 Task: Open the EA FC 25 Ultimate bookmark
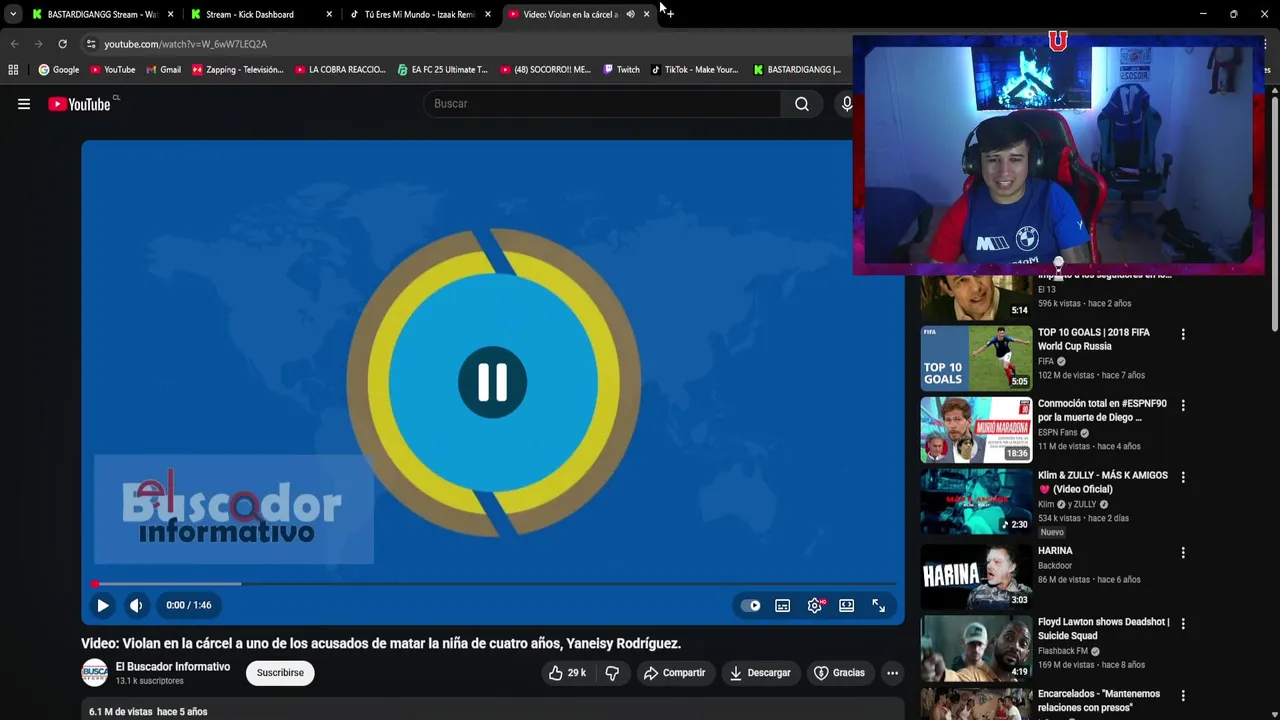click(x=442, y=70)
